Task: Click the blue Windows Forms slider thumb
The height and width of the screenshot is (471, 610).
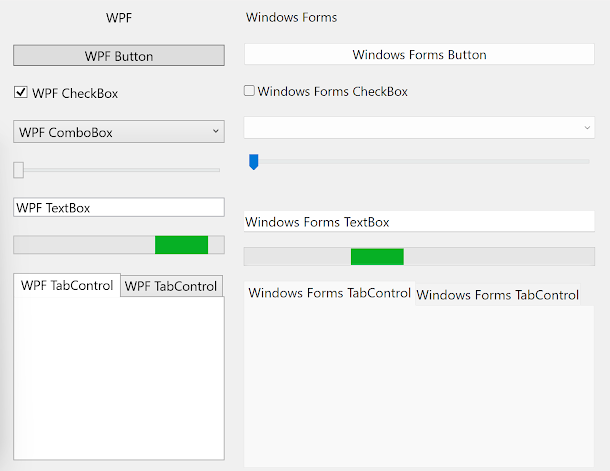Action: click(254, 162)
